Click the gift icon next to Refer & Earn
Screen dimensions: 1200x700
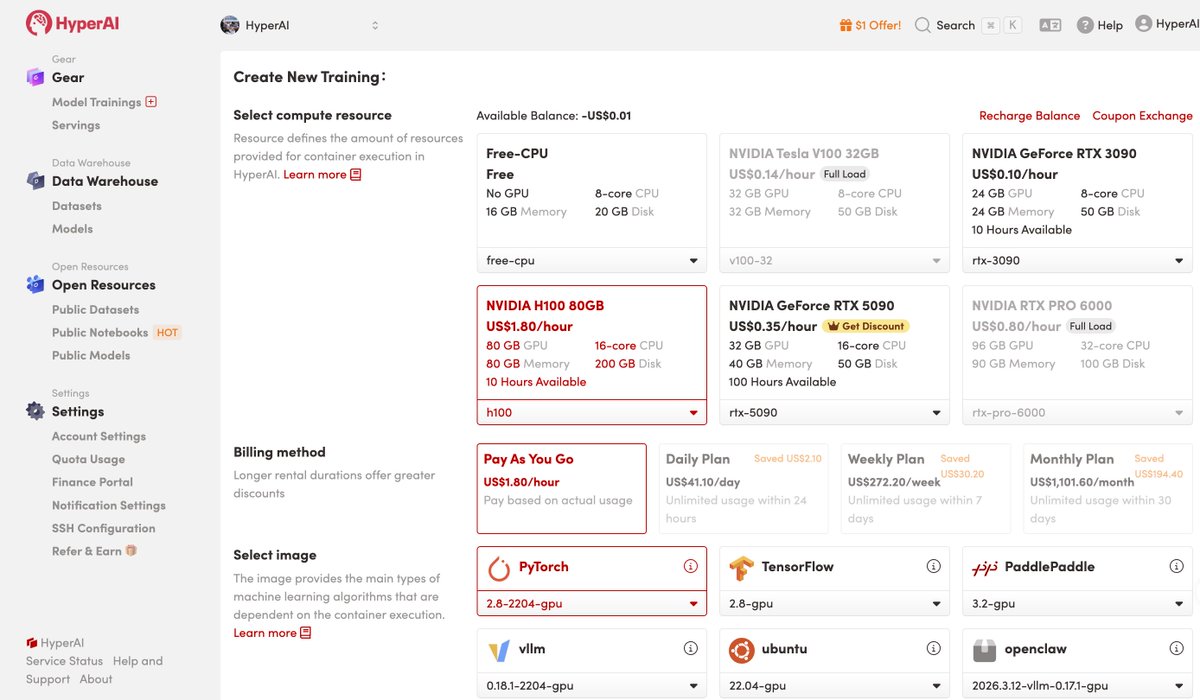pos(131,551)
